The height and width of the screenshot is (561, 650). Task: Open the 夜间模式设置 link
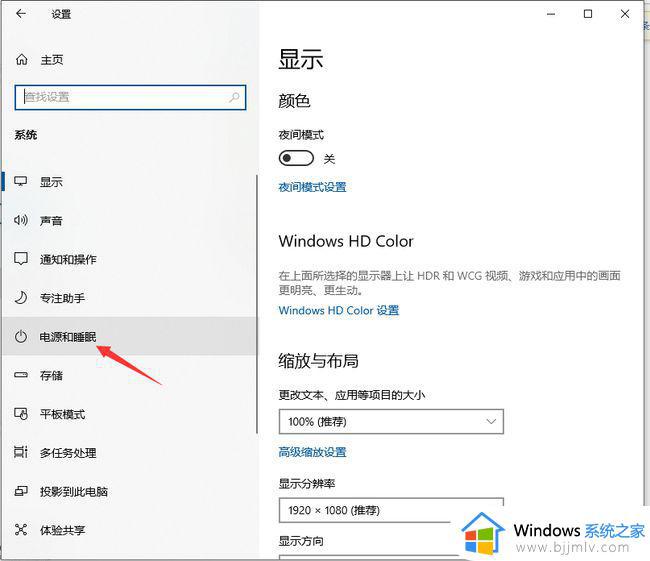point(312,187)
